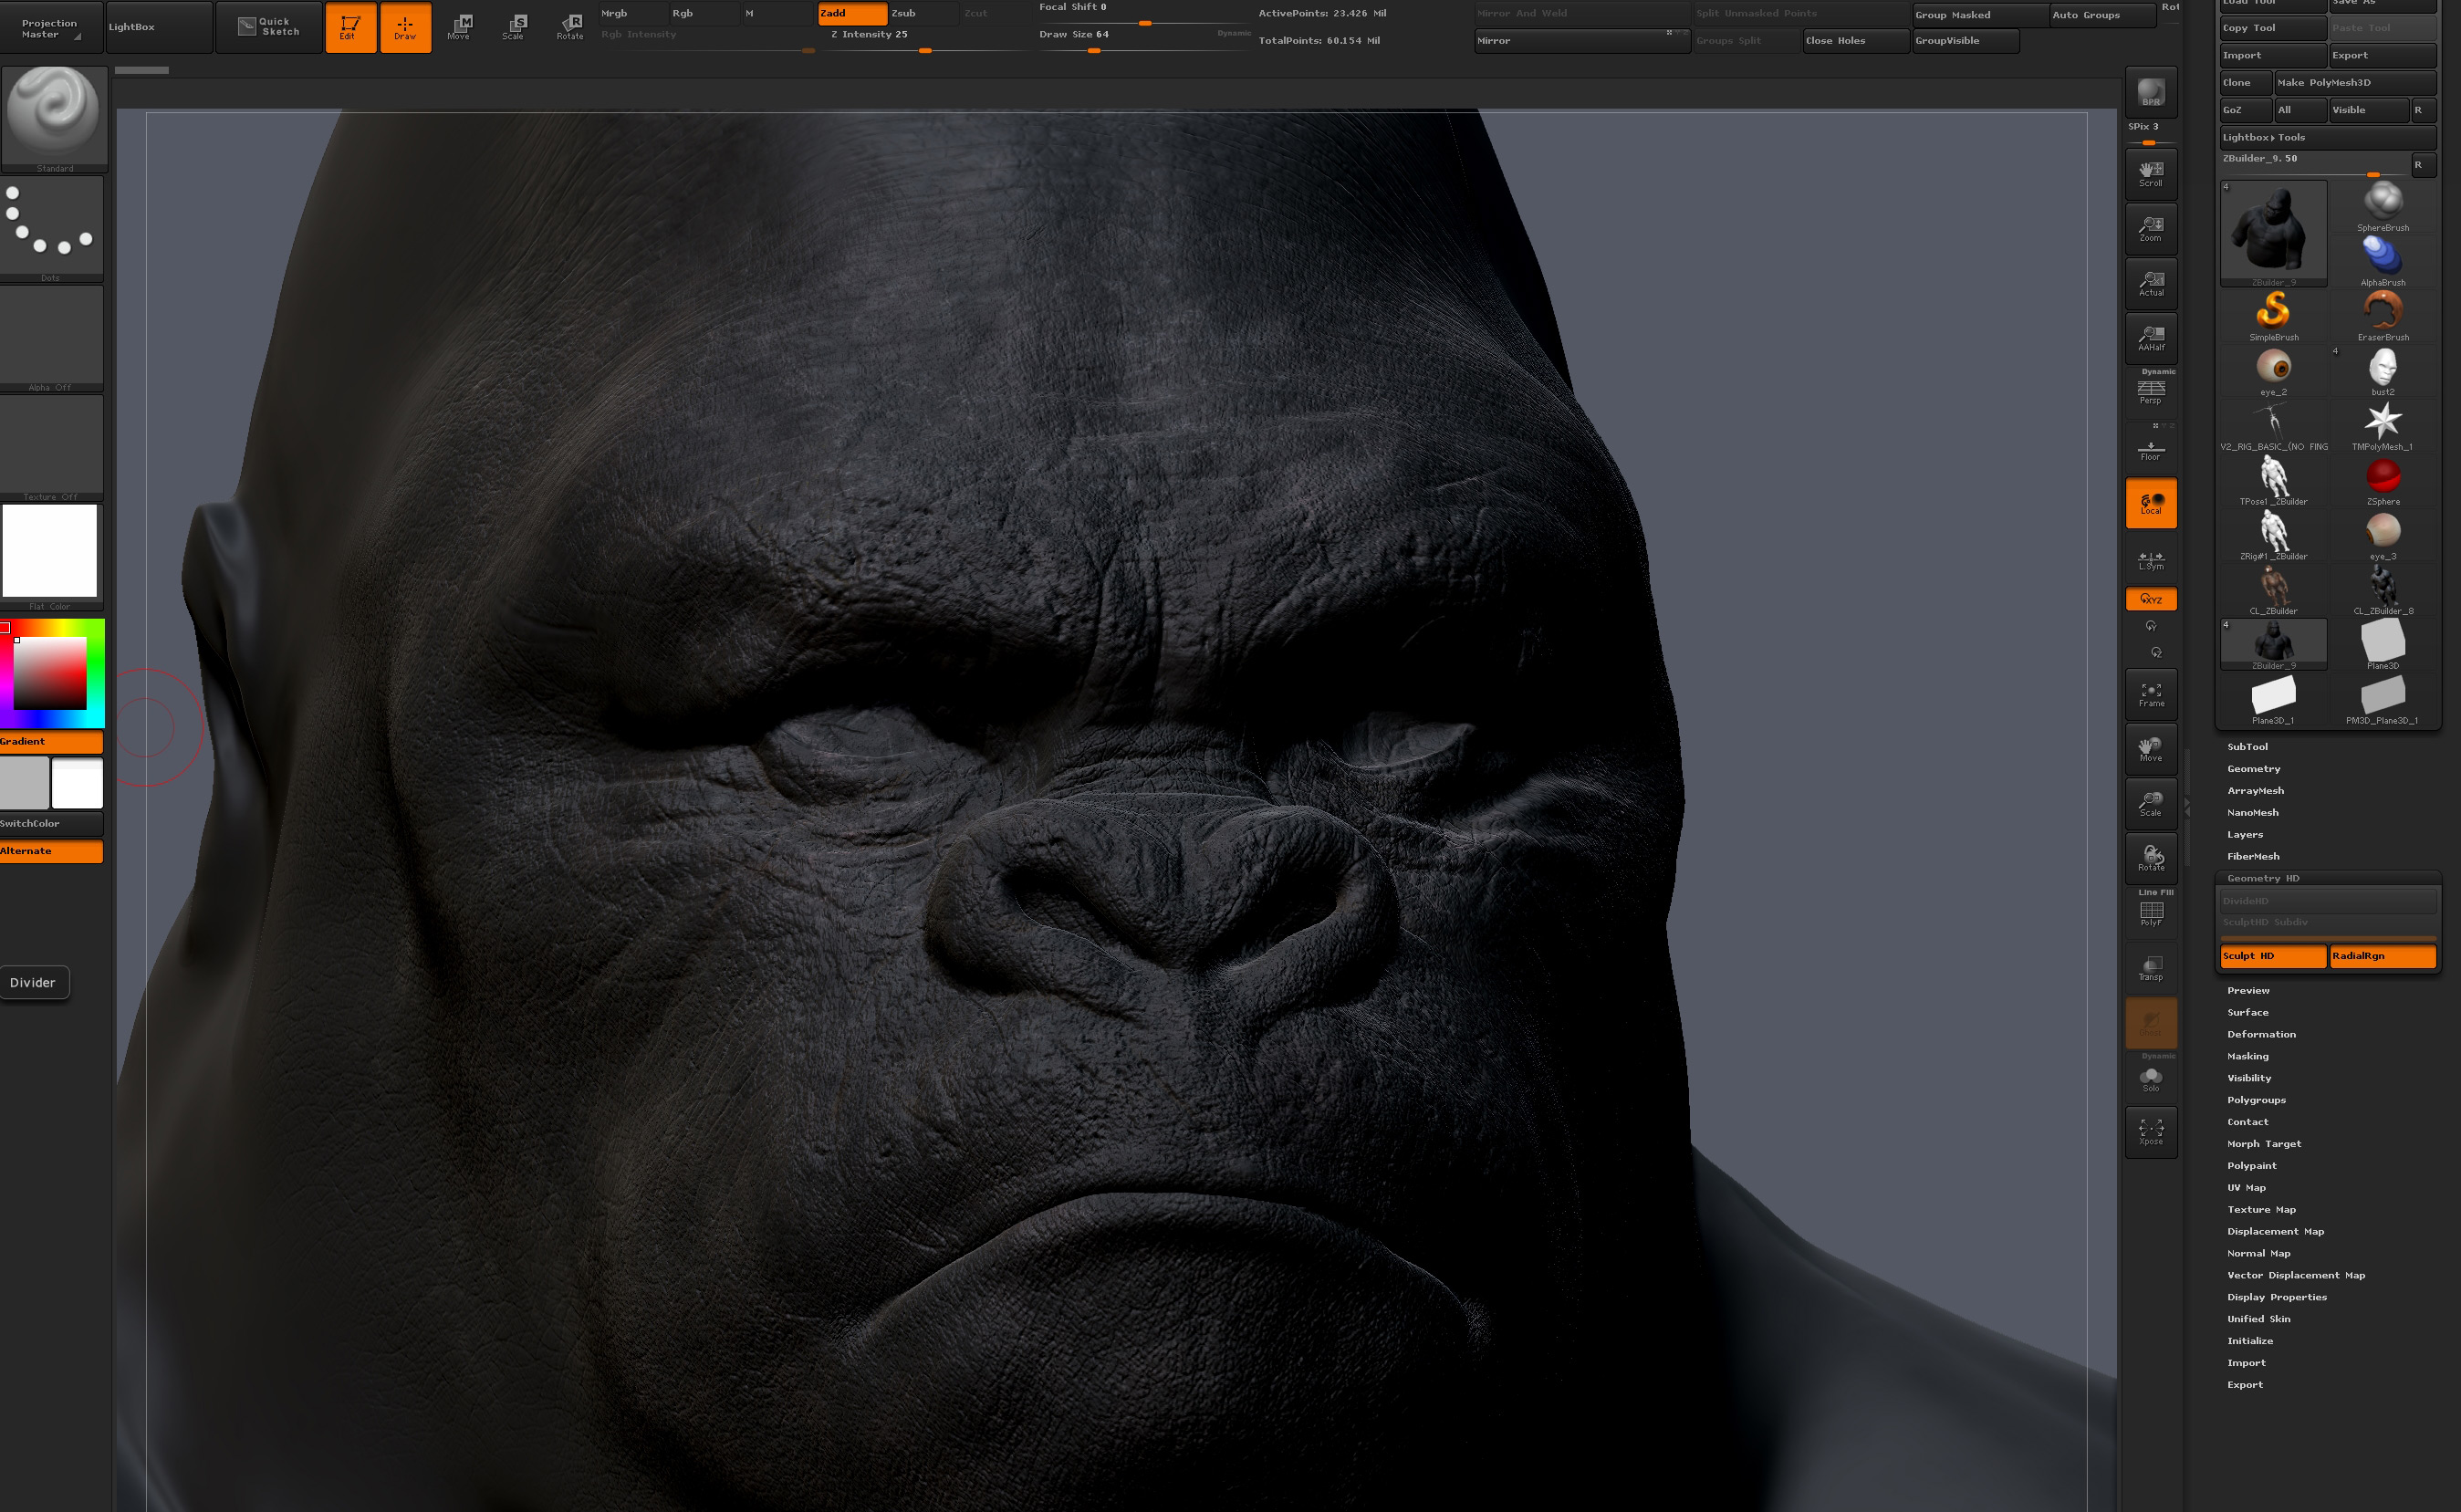Open the Dots stroke type selector
The image size is (2461, 1512).
(51, 229)
